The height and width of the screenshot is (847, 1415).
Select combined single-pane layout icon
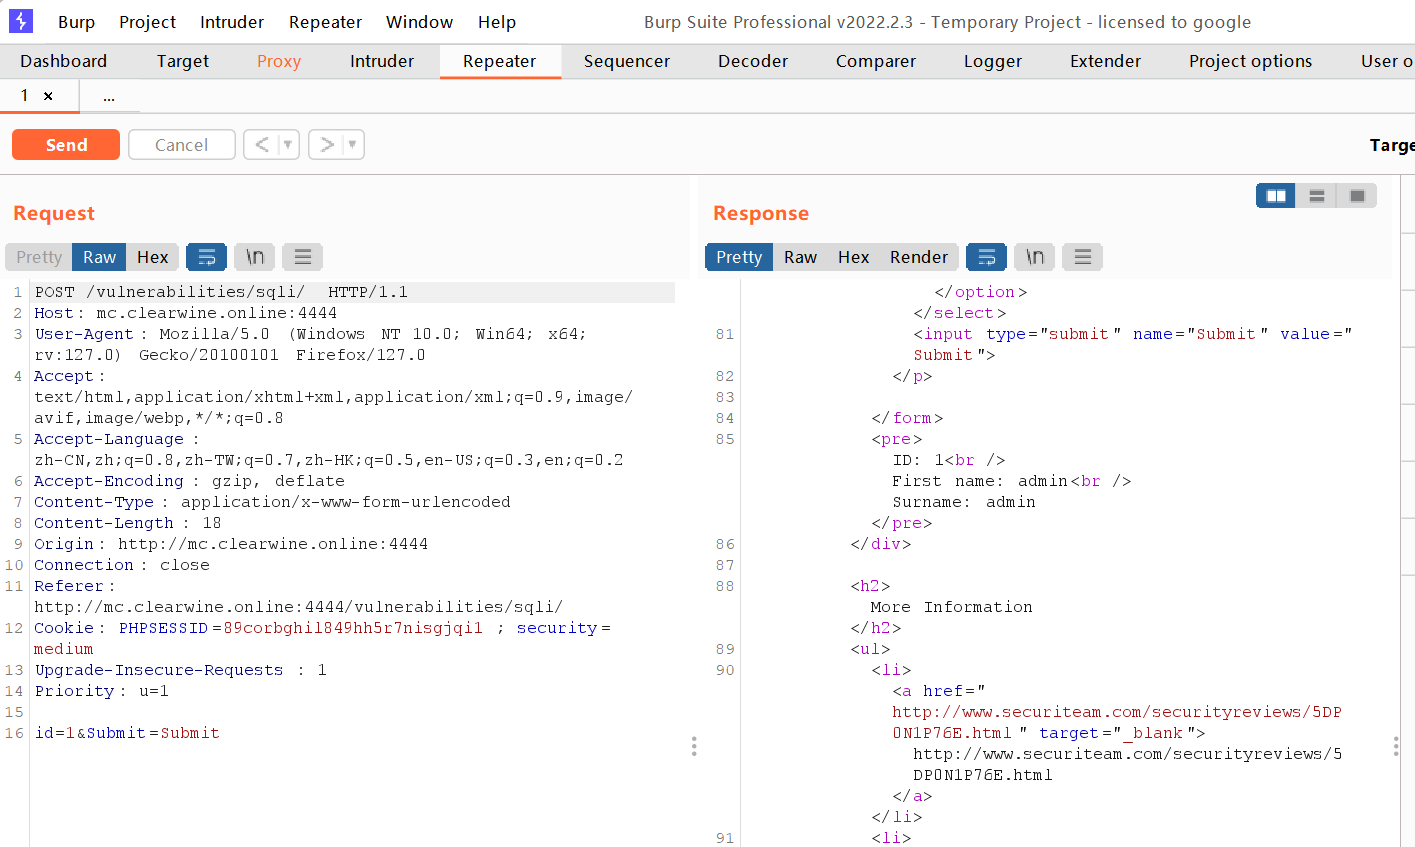(1357, 196)
